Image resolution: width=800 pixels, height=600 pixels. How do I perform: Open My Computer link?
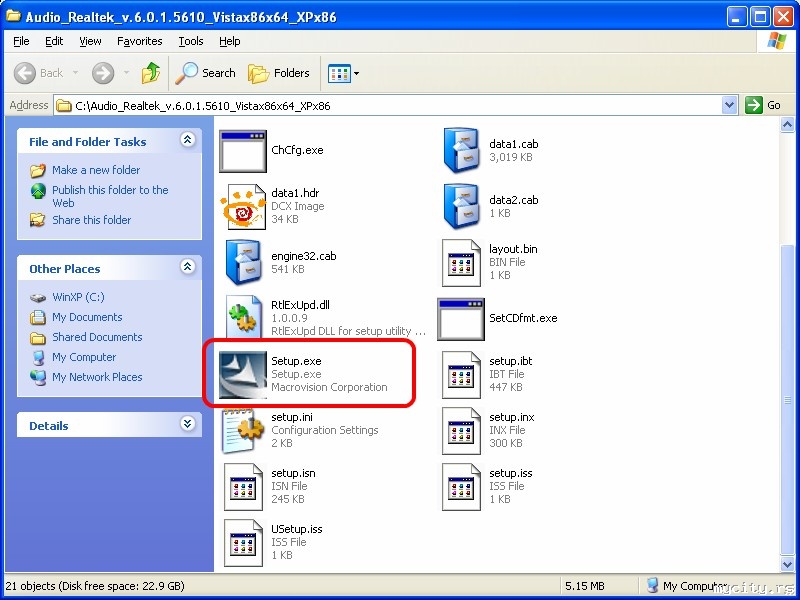(x=84, y=357)
